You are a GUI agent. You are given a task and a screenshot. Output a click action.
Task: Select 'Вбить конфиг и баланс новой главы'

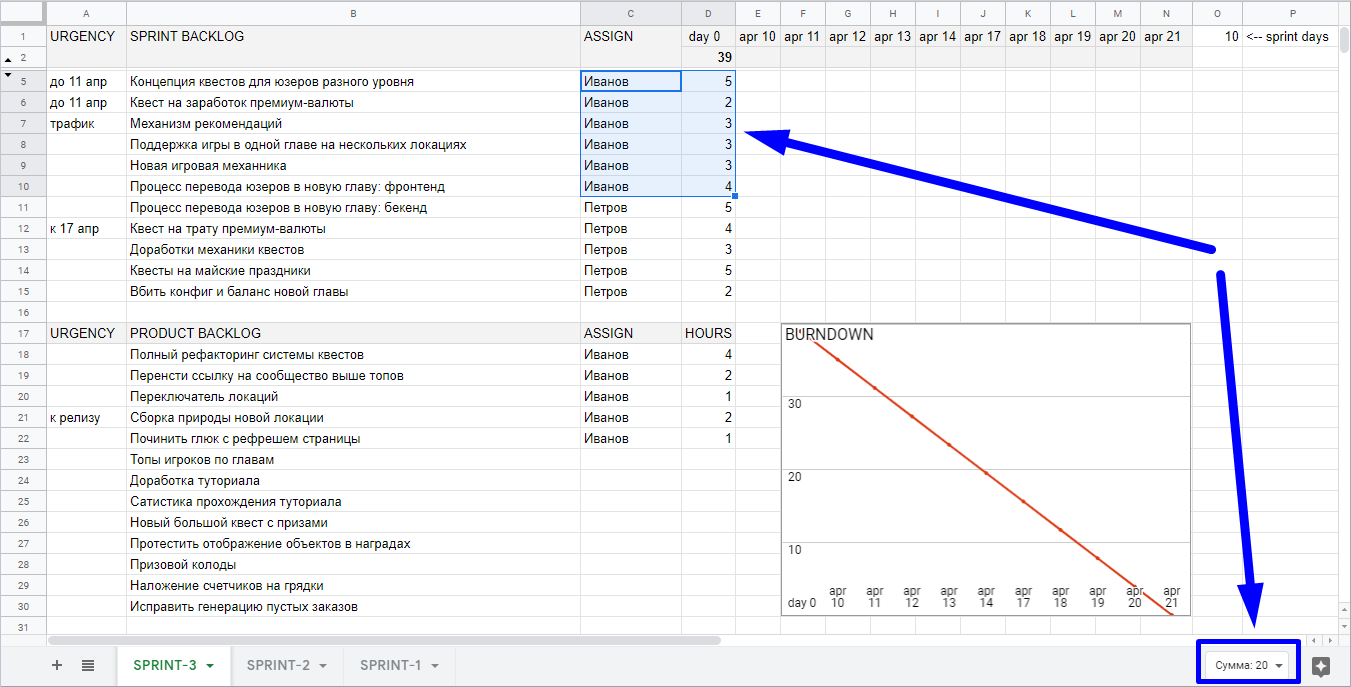click(x=353, y=291)
